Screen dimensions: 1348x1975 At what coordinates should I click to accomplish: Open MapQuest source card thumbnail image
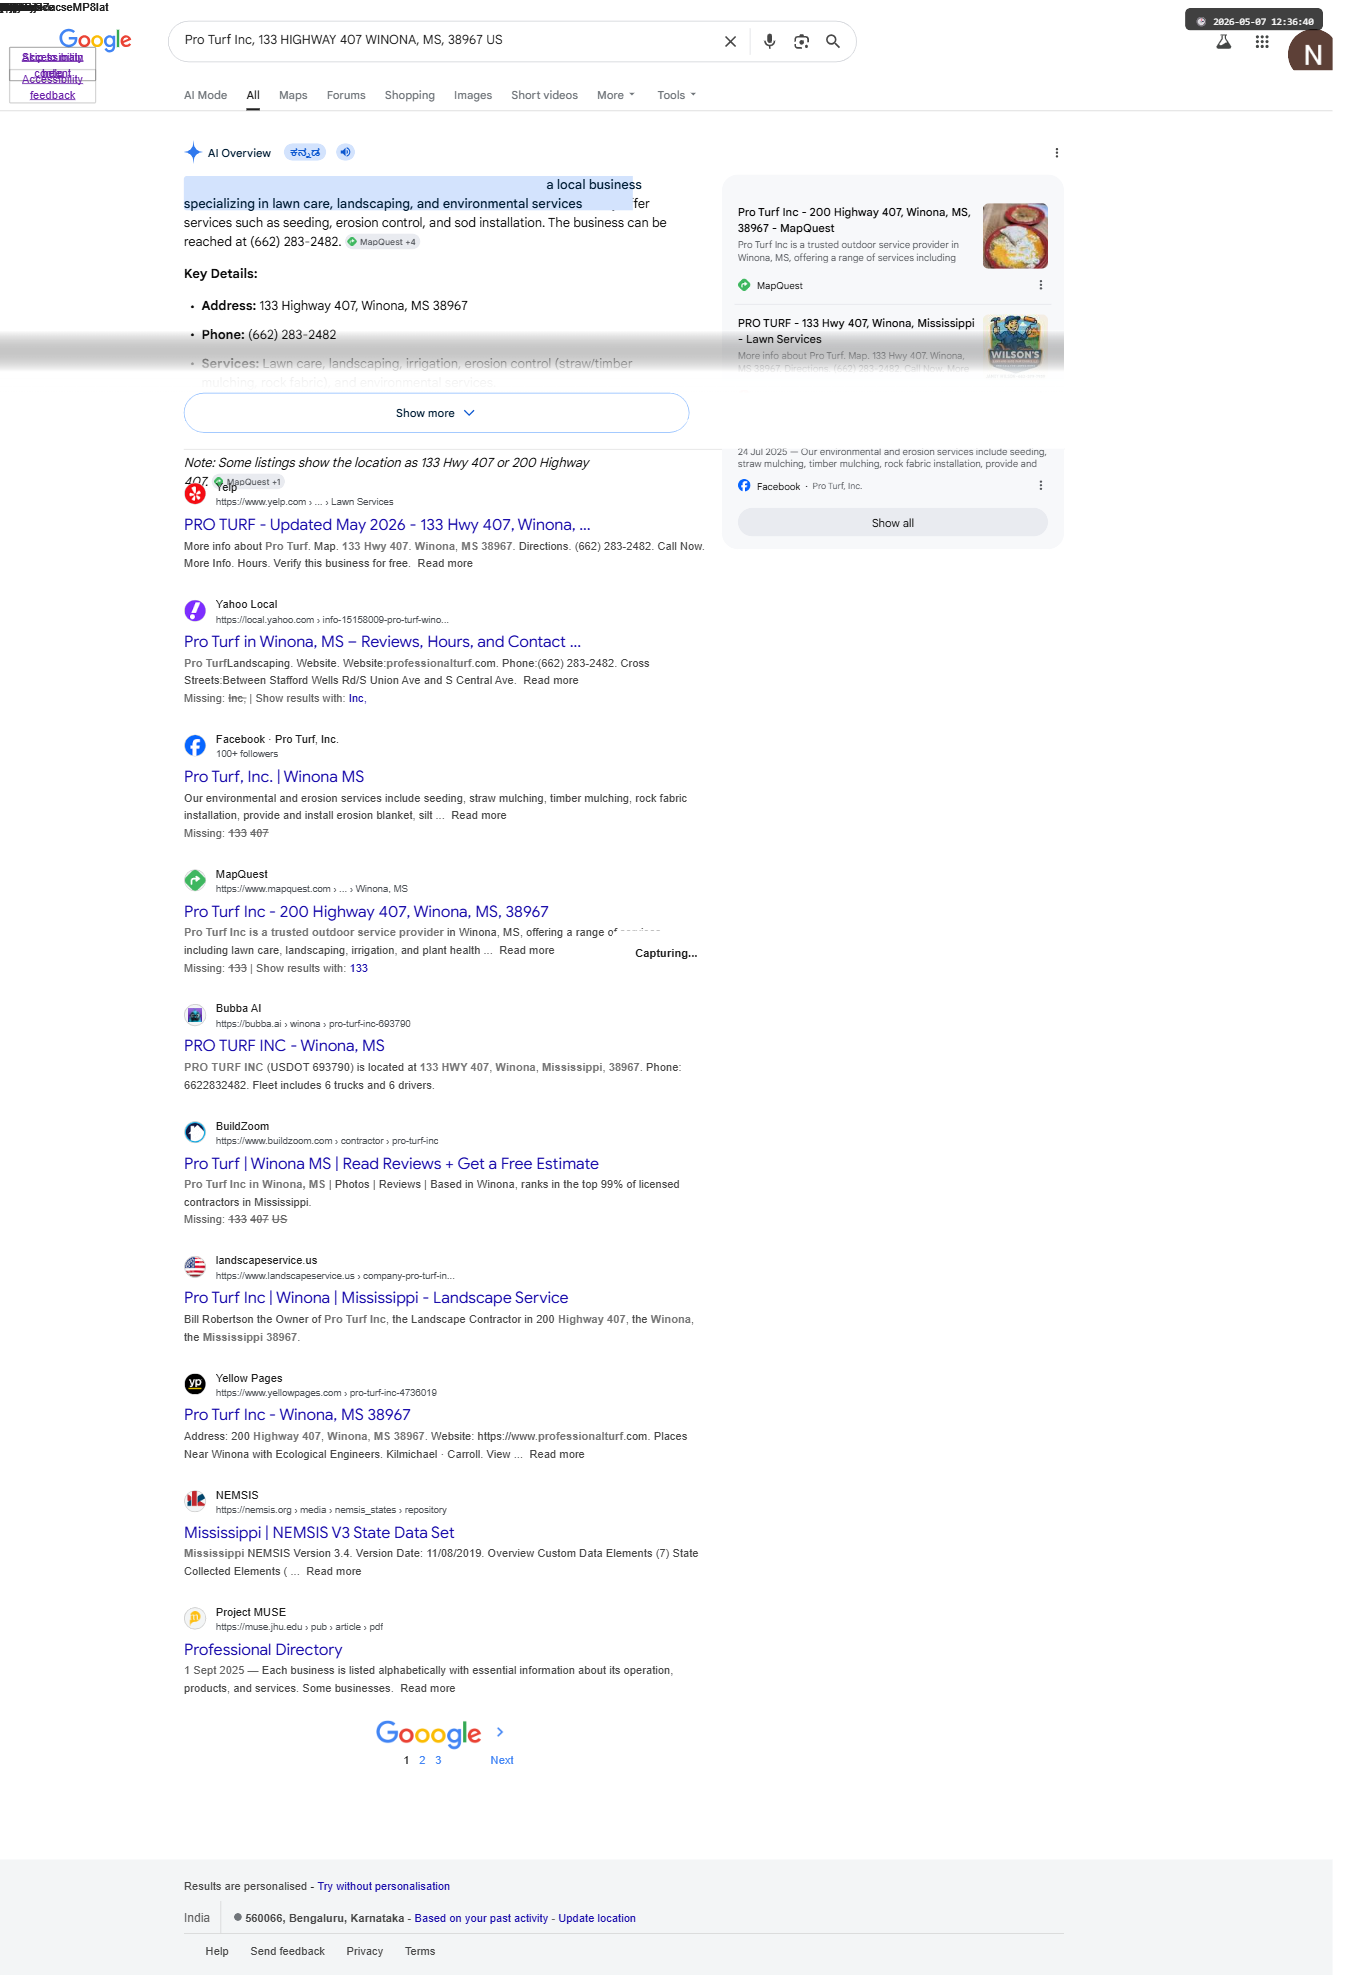[1015, 236]
